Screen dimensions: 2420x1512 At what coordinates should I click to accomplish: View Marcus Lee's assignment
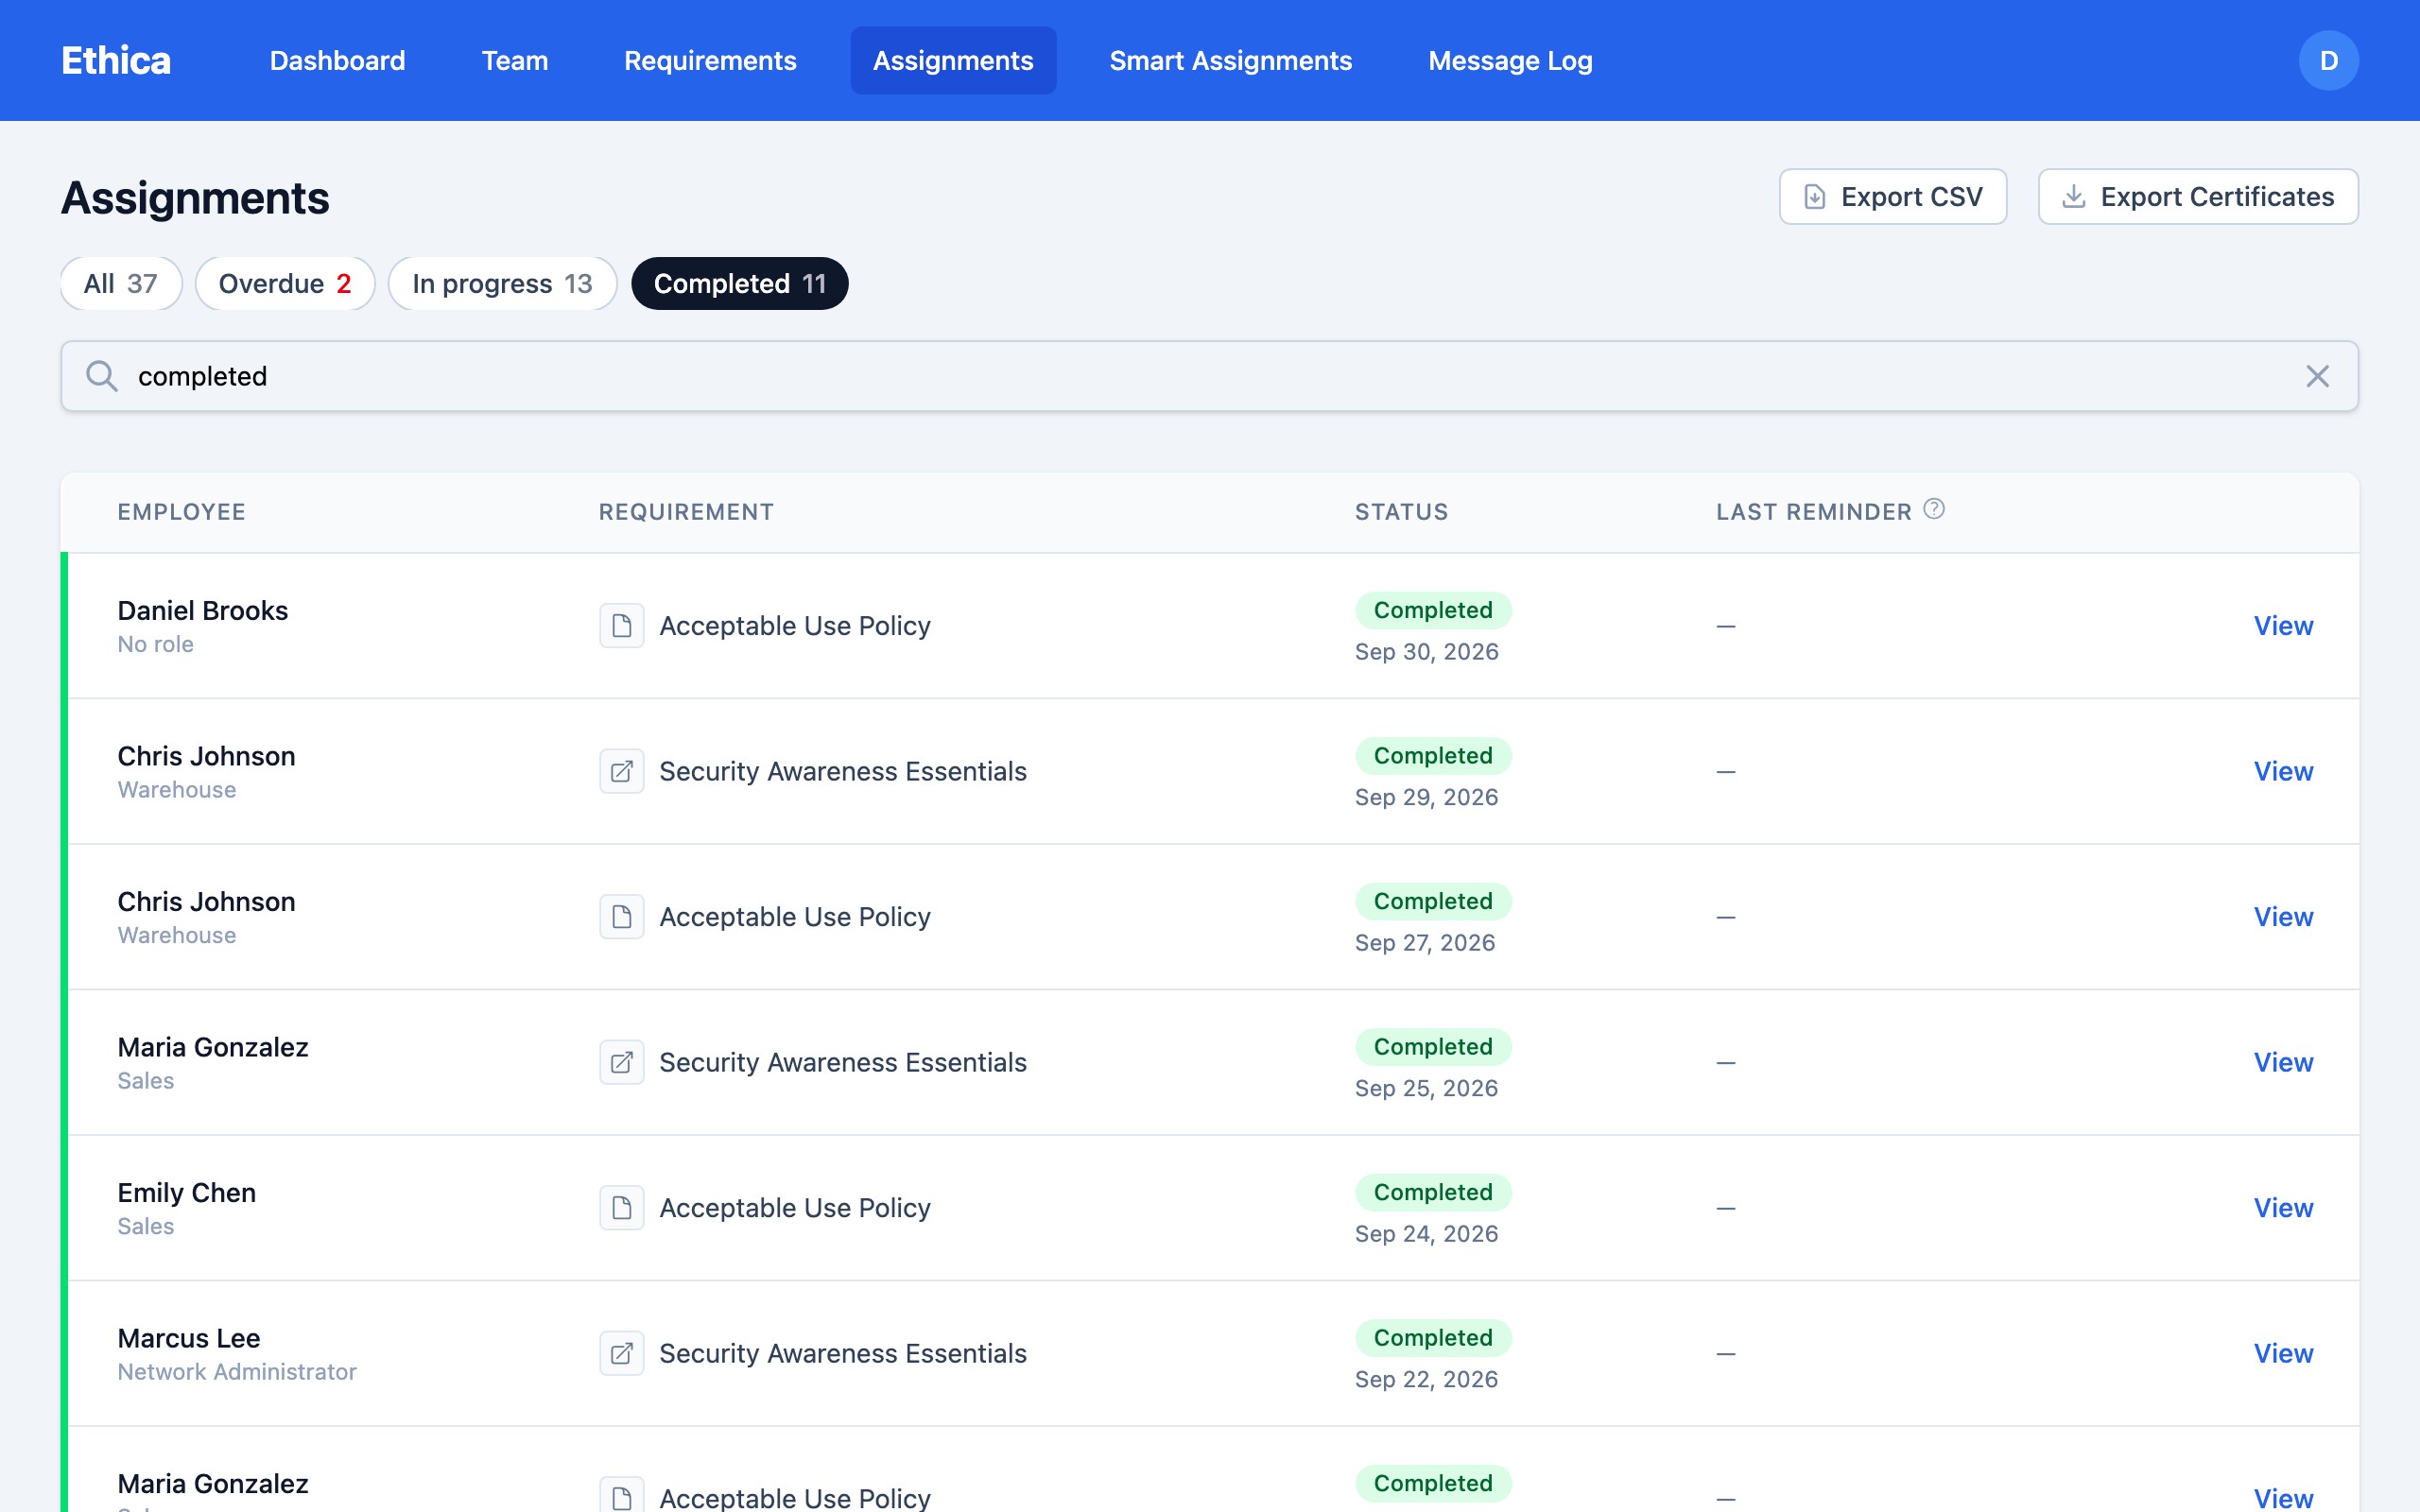(x=2283, y=1353)
